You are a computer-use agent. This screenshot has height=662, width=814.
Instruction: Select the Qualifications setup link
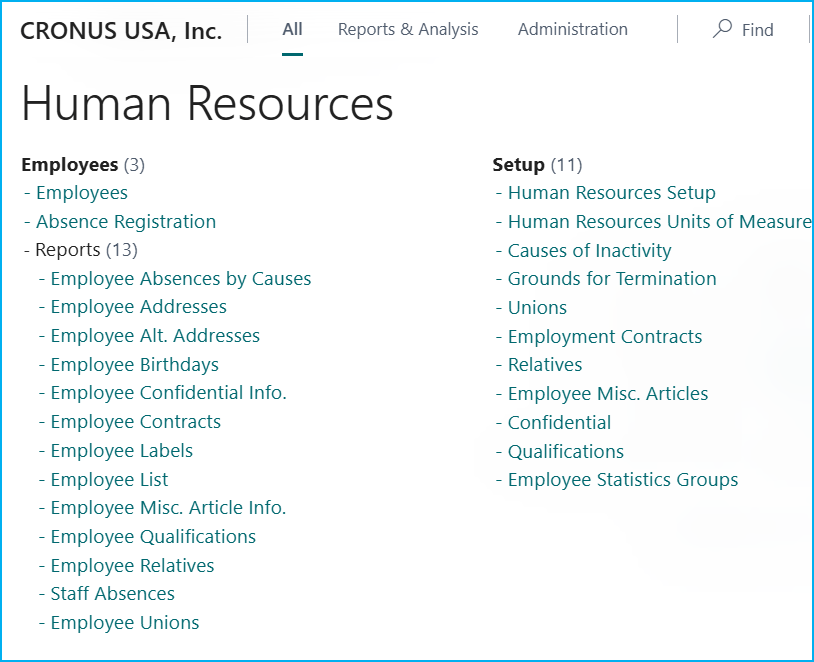[x=566, y=452]
